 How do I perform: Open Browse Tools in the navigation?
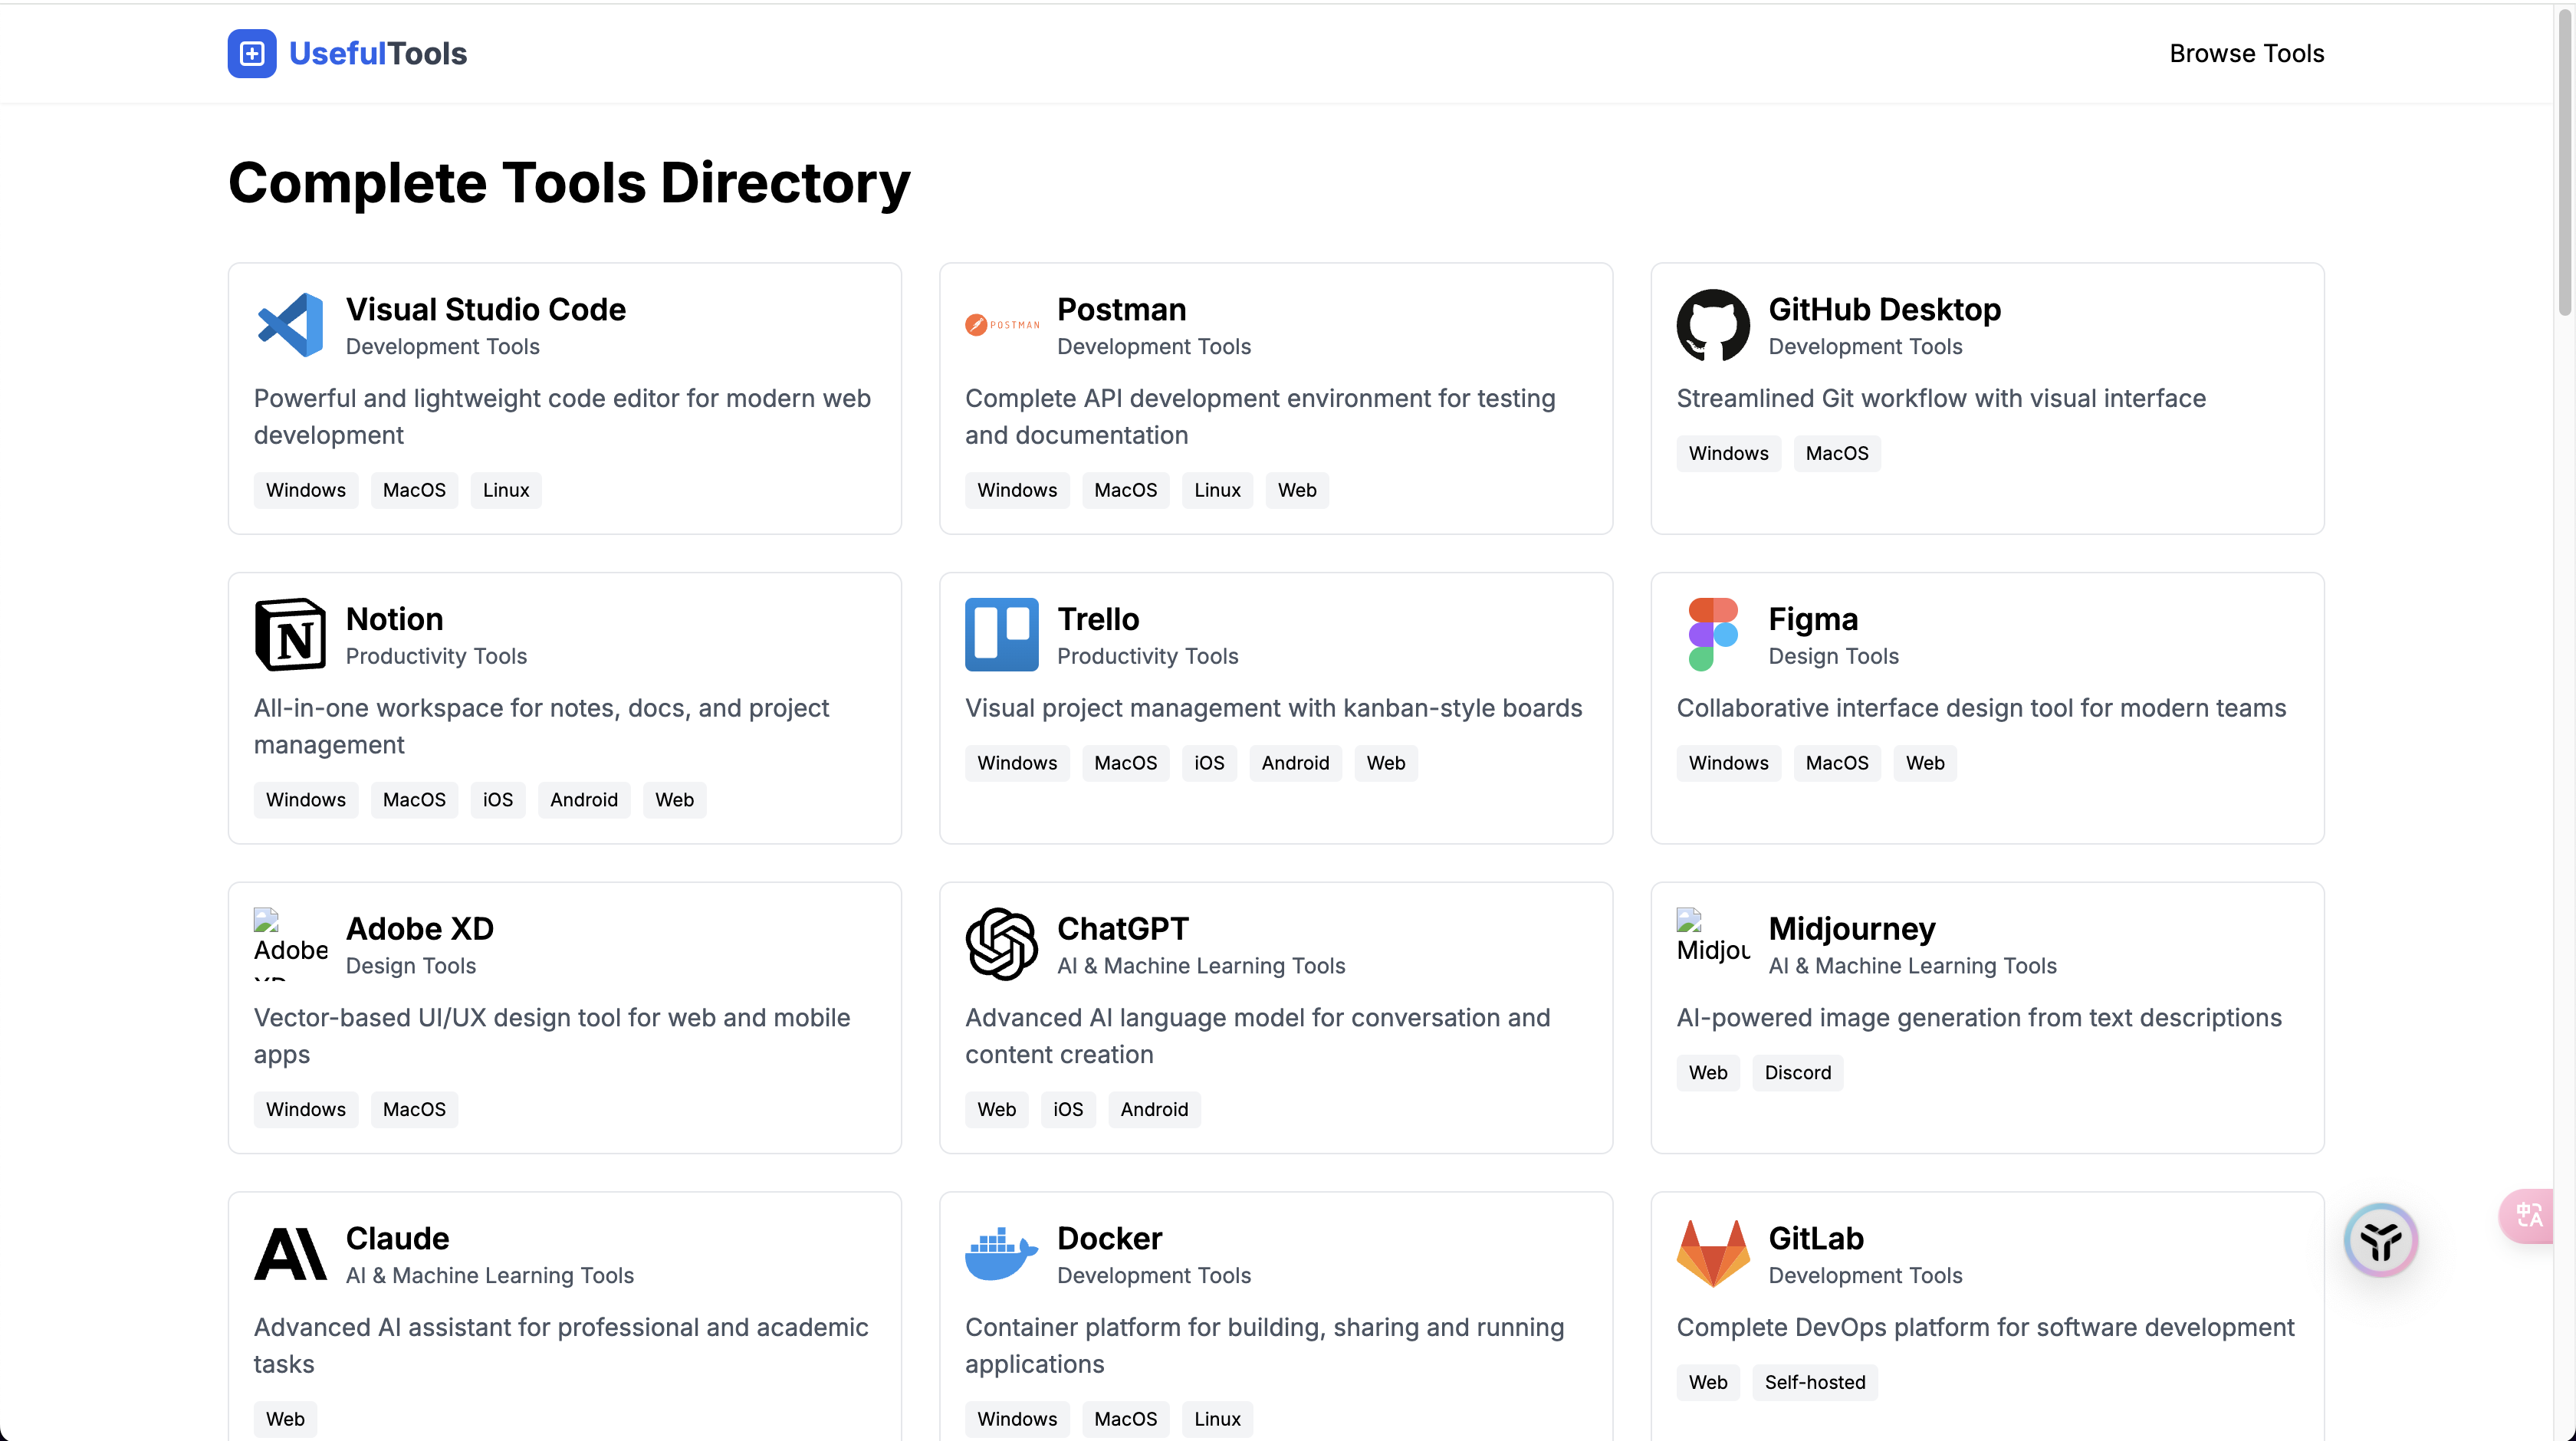coord(2246,53)
